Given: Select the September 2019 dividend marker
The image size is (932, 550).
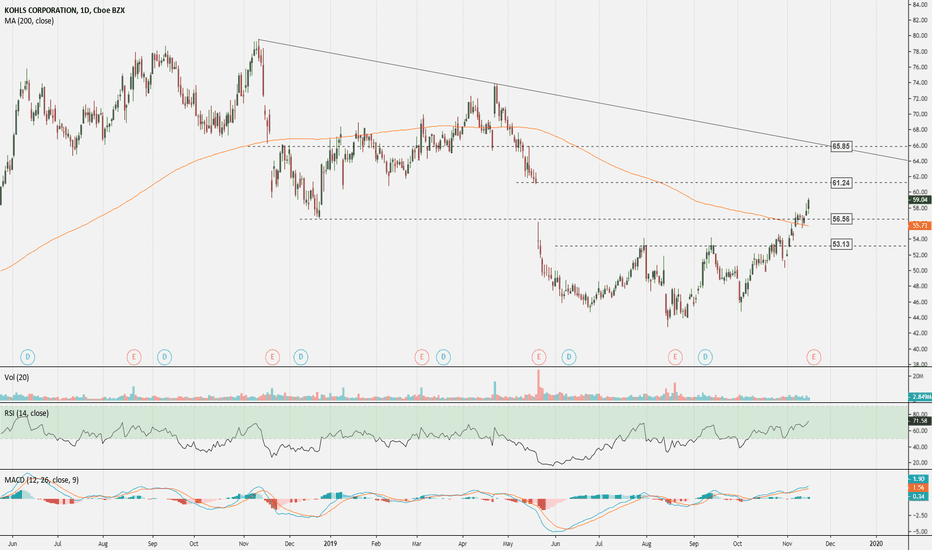Looking at the screenshot, I should pyautogui.click(x=705, y=357).
